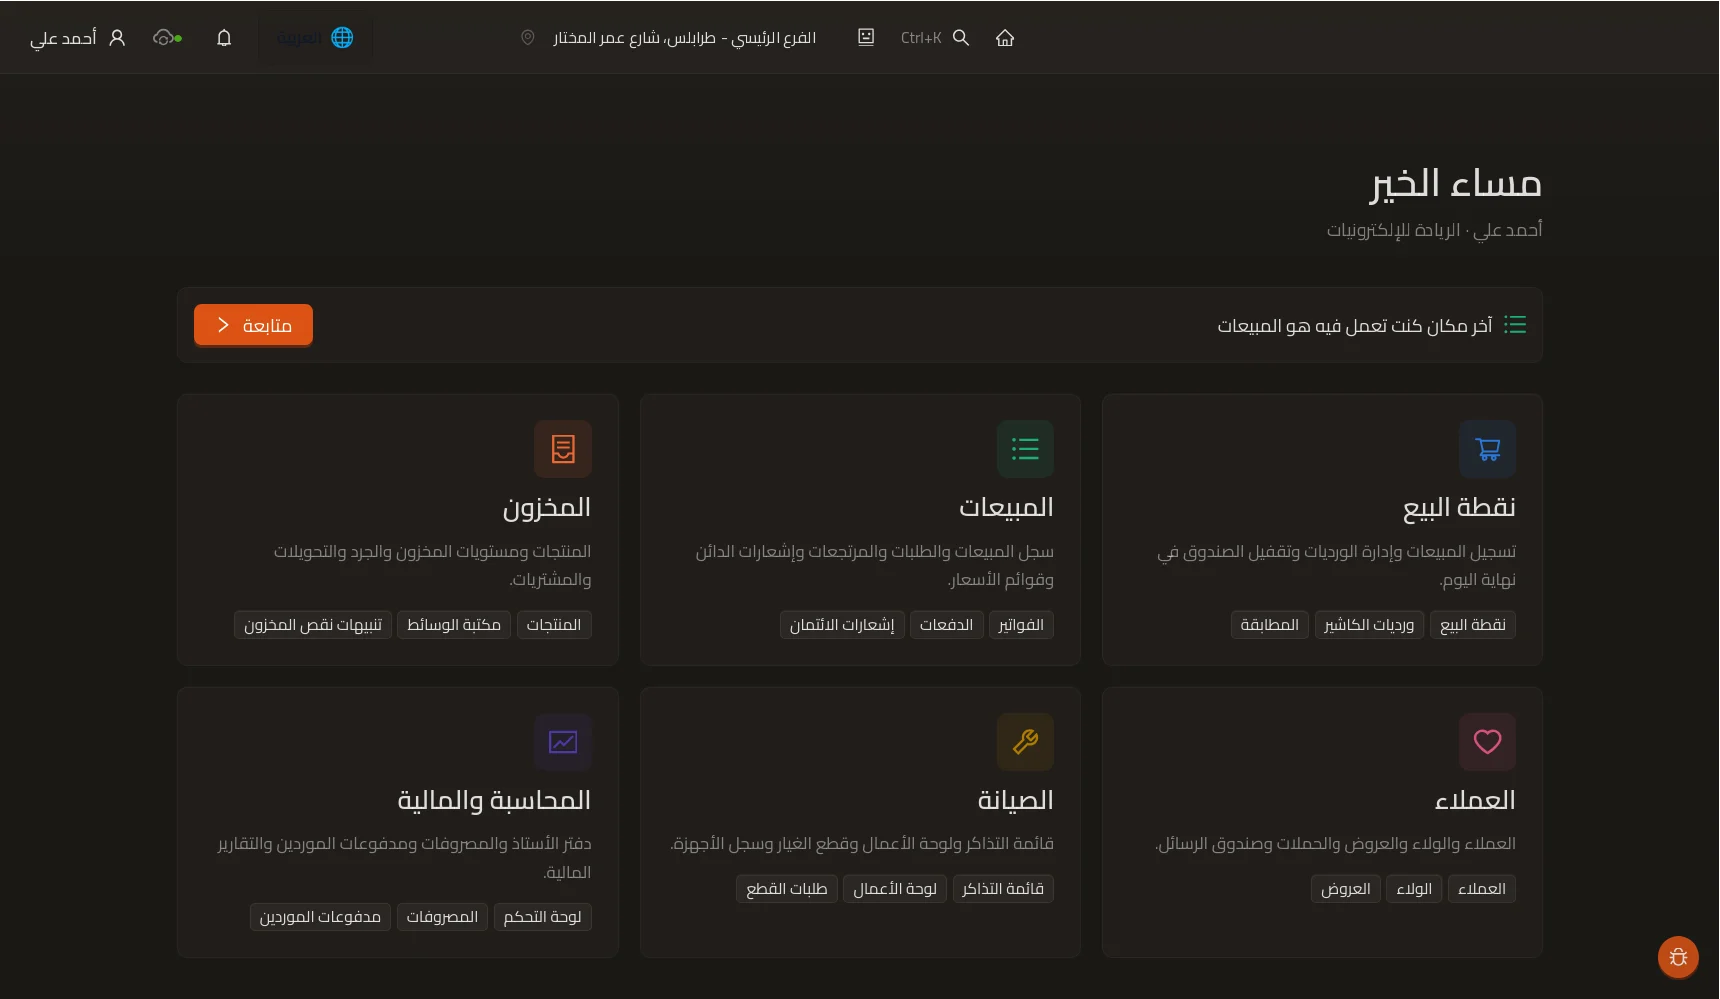This screenshot has height=999, width=1720.
Task: Open the maintenance wrench icon
Action: [x=1025, y=742]
